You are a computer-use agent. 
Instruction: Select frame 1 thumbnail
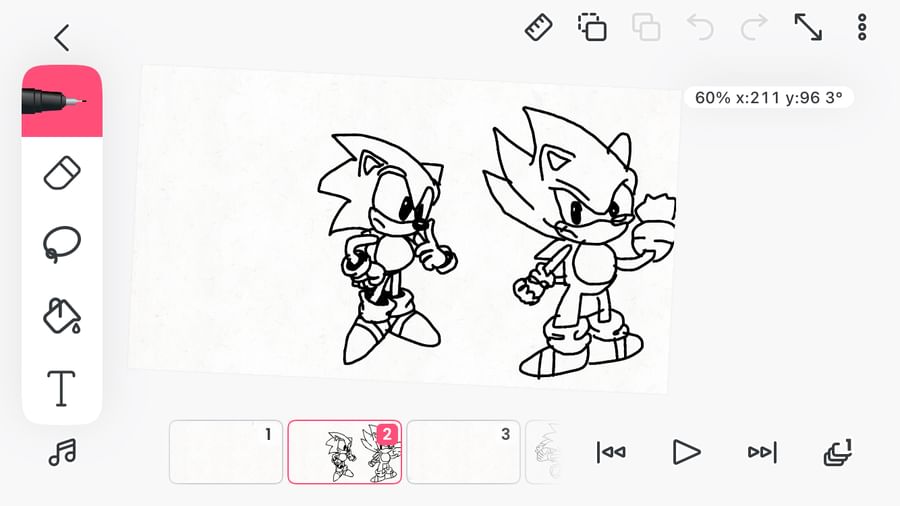[x=226, y=452]
